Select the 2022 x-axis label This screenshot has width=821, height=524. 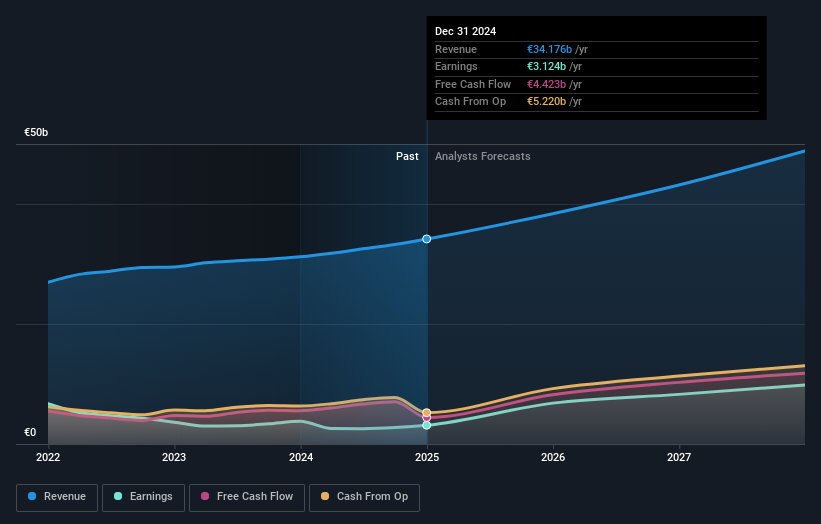[48, 457]
